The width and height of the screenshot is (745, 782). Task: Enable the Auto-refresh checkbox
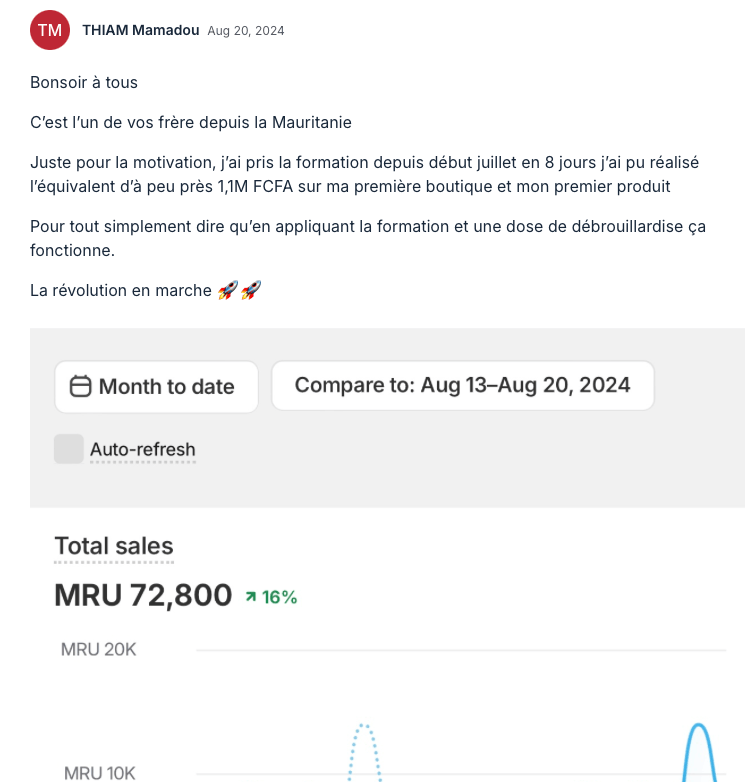click(x=69, y=449)
